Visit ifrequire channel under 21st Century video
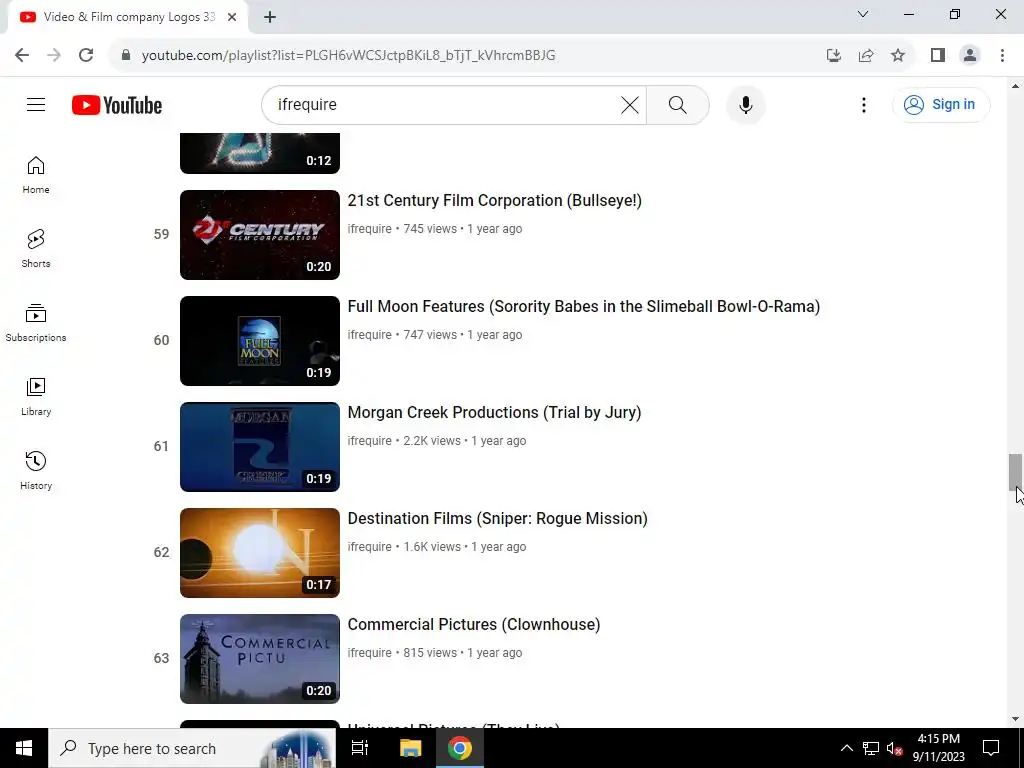 pos(370,229)
